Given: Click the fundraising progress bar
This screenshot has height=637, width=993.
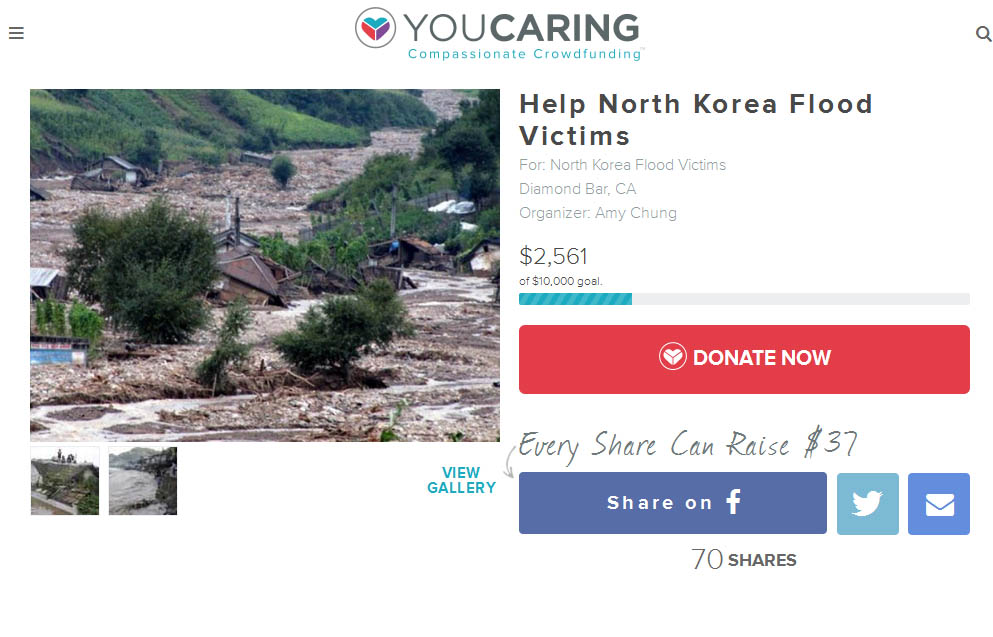Looking at the screenshot, I should coord(744,299).
